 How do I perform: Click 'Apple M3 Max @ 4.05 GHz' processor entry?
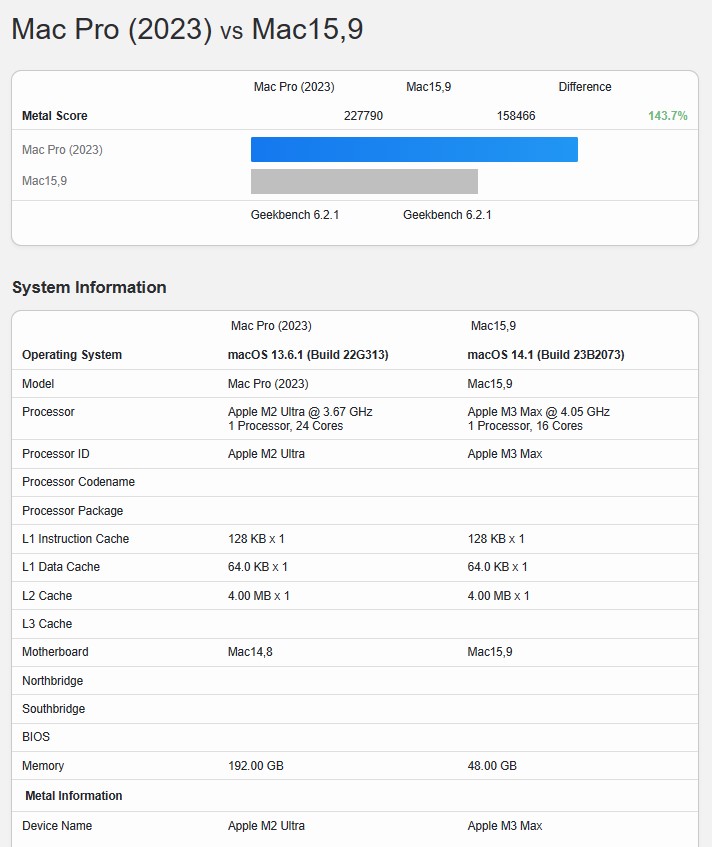(538, 412)
